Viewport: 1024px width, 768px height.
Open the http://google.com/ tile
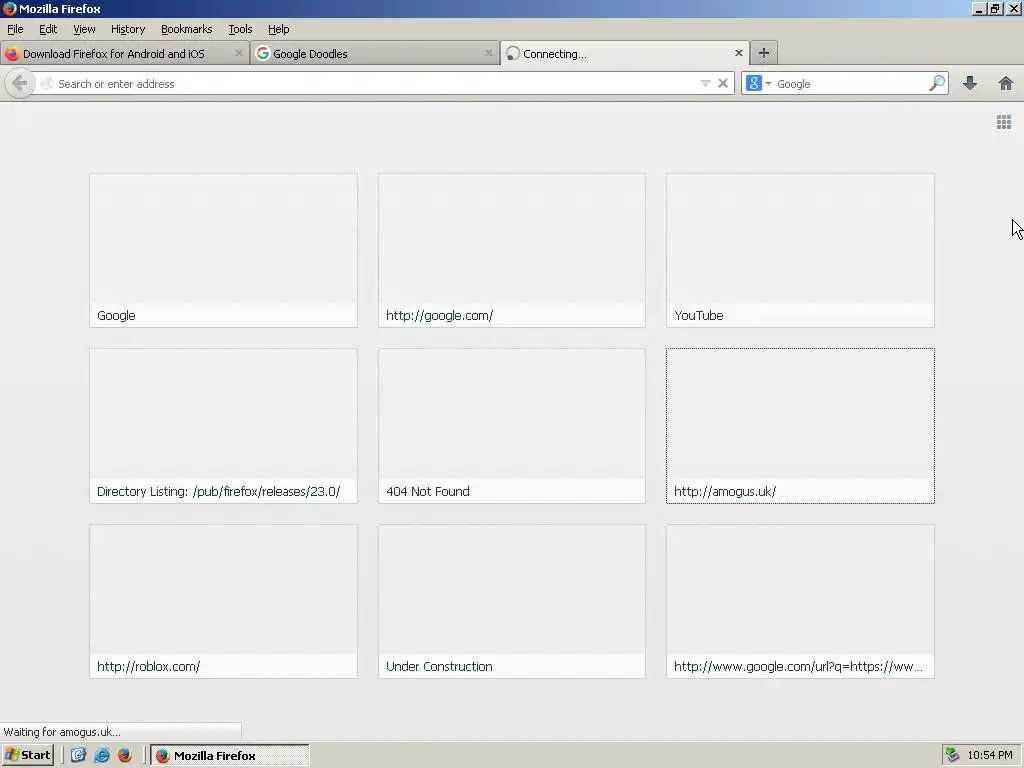pyautogui.click(x=511, y=250)
